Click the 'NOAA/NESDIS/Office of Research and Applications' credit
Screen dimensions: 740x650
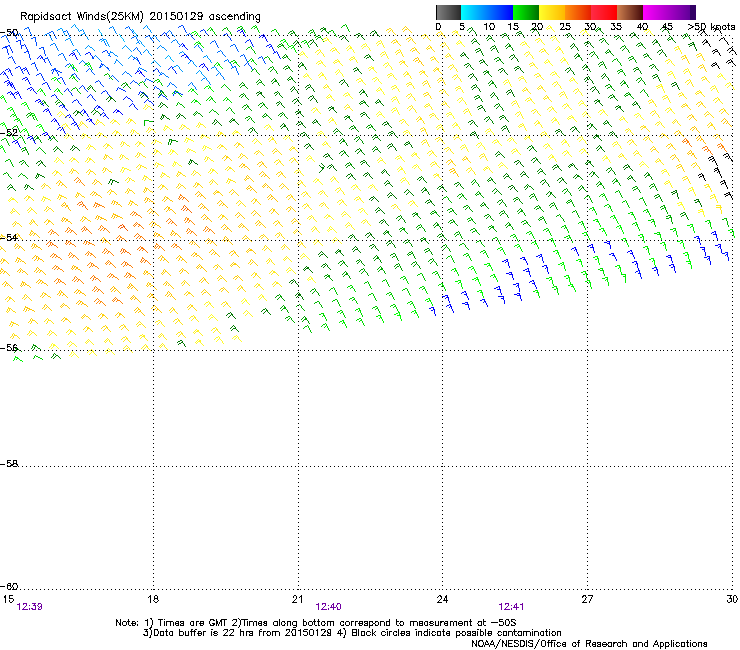pyautogui.click(x=589, y=644)
